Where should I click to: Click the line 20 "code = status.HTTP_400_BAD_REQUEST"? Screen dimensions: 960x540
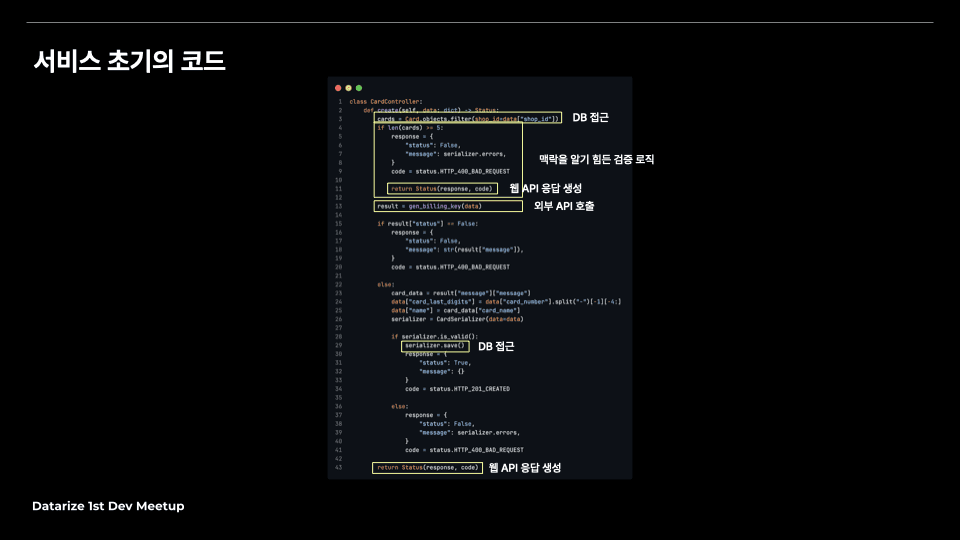click(x=451, y=267)
